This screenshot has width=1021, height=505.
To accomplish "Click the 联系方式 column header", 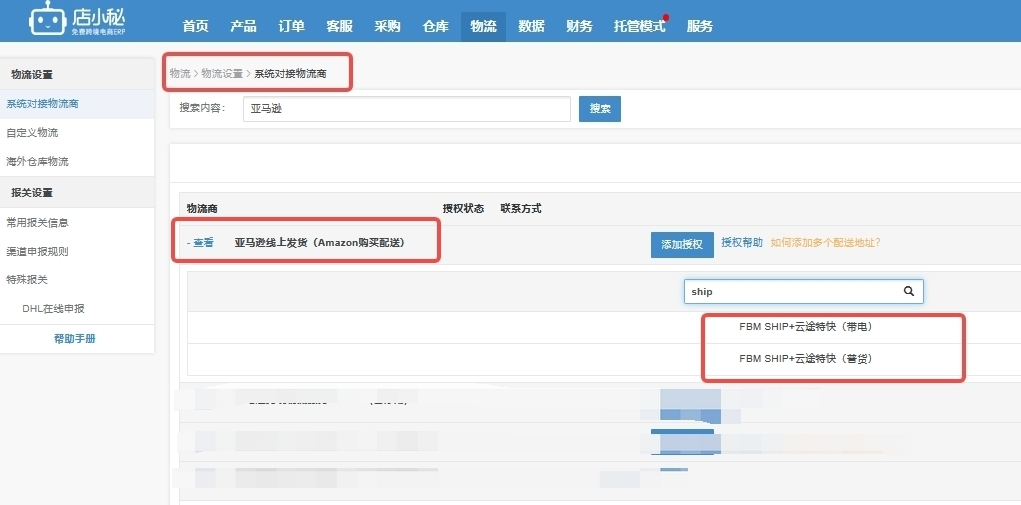I will tap(520, 208).
